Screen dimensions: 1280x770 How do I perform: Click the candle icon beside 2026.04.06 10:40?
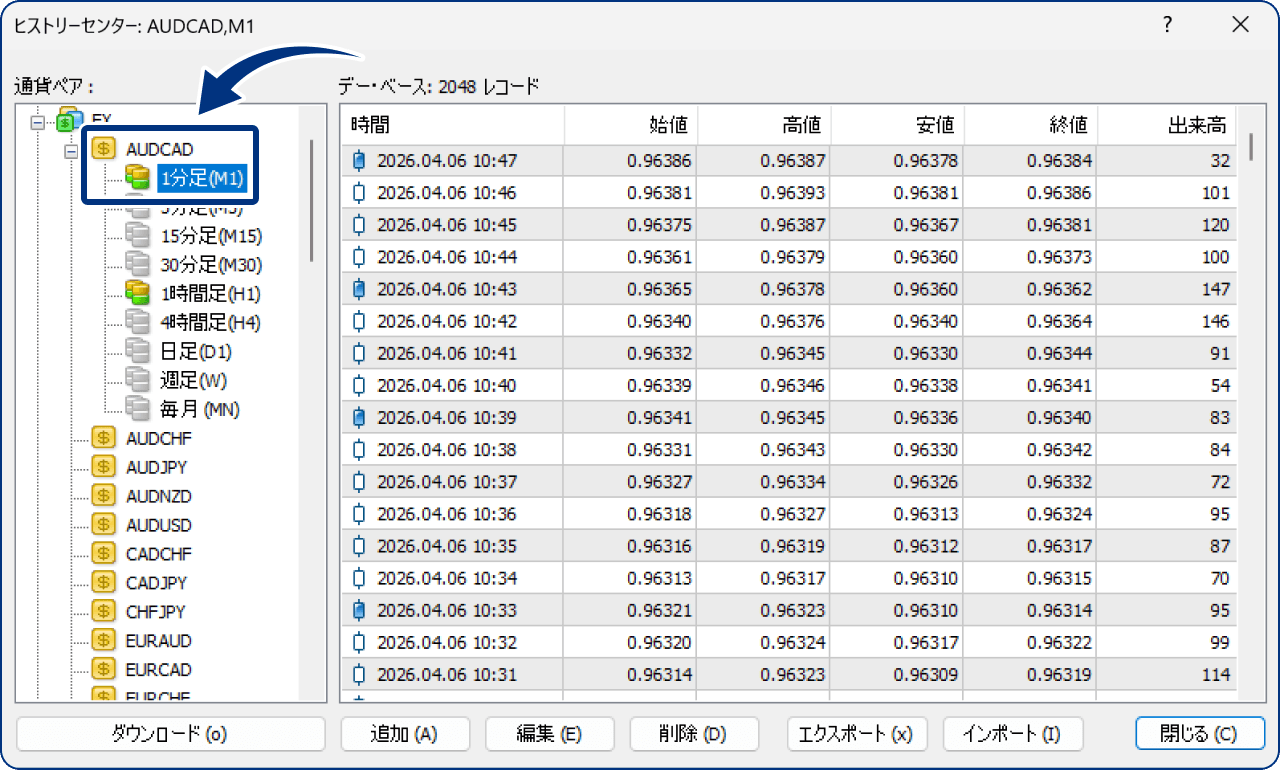point(360,385)
